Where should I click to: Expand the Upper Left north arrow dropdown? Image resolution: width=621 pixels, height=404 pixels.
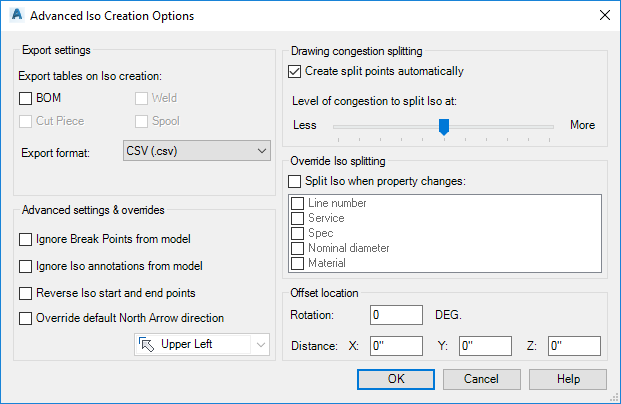260,344
